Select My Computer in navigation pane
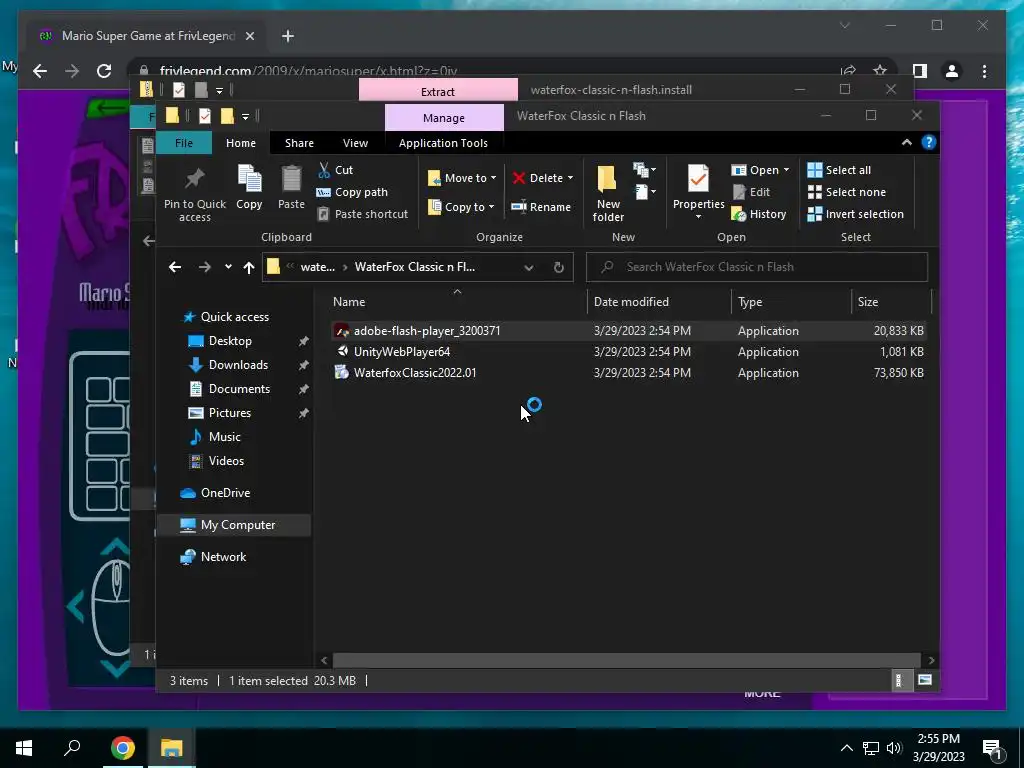Viewport: 1024px width, 768px height. [234, 525]
